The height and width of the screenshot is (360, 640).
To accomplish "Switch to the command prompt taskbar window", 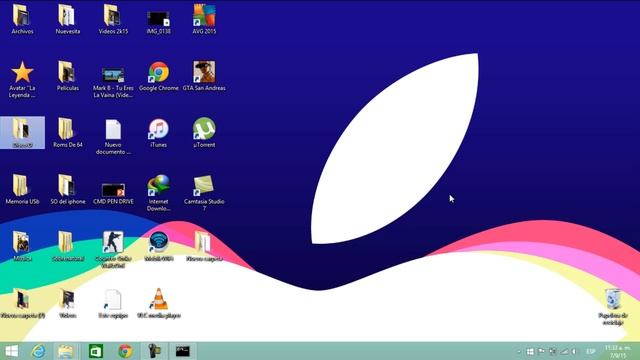I will [182, 351].
